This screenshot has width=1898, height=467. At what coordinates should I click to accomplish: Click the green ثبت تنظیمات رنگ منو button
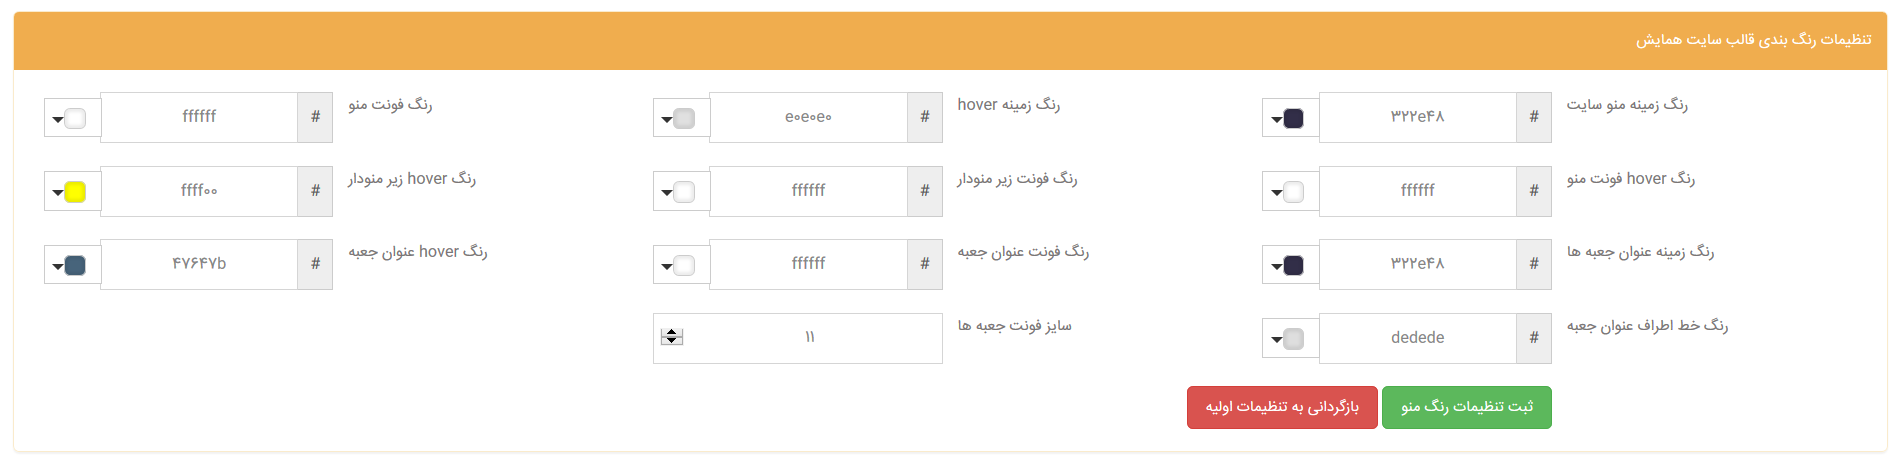tap(1466, 407)
